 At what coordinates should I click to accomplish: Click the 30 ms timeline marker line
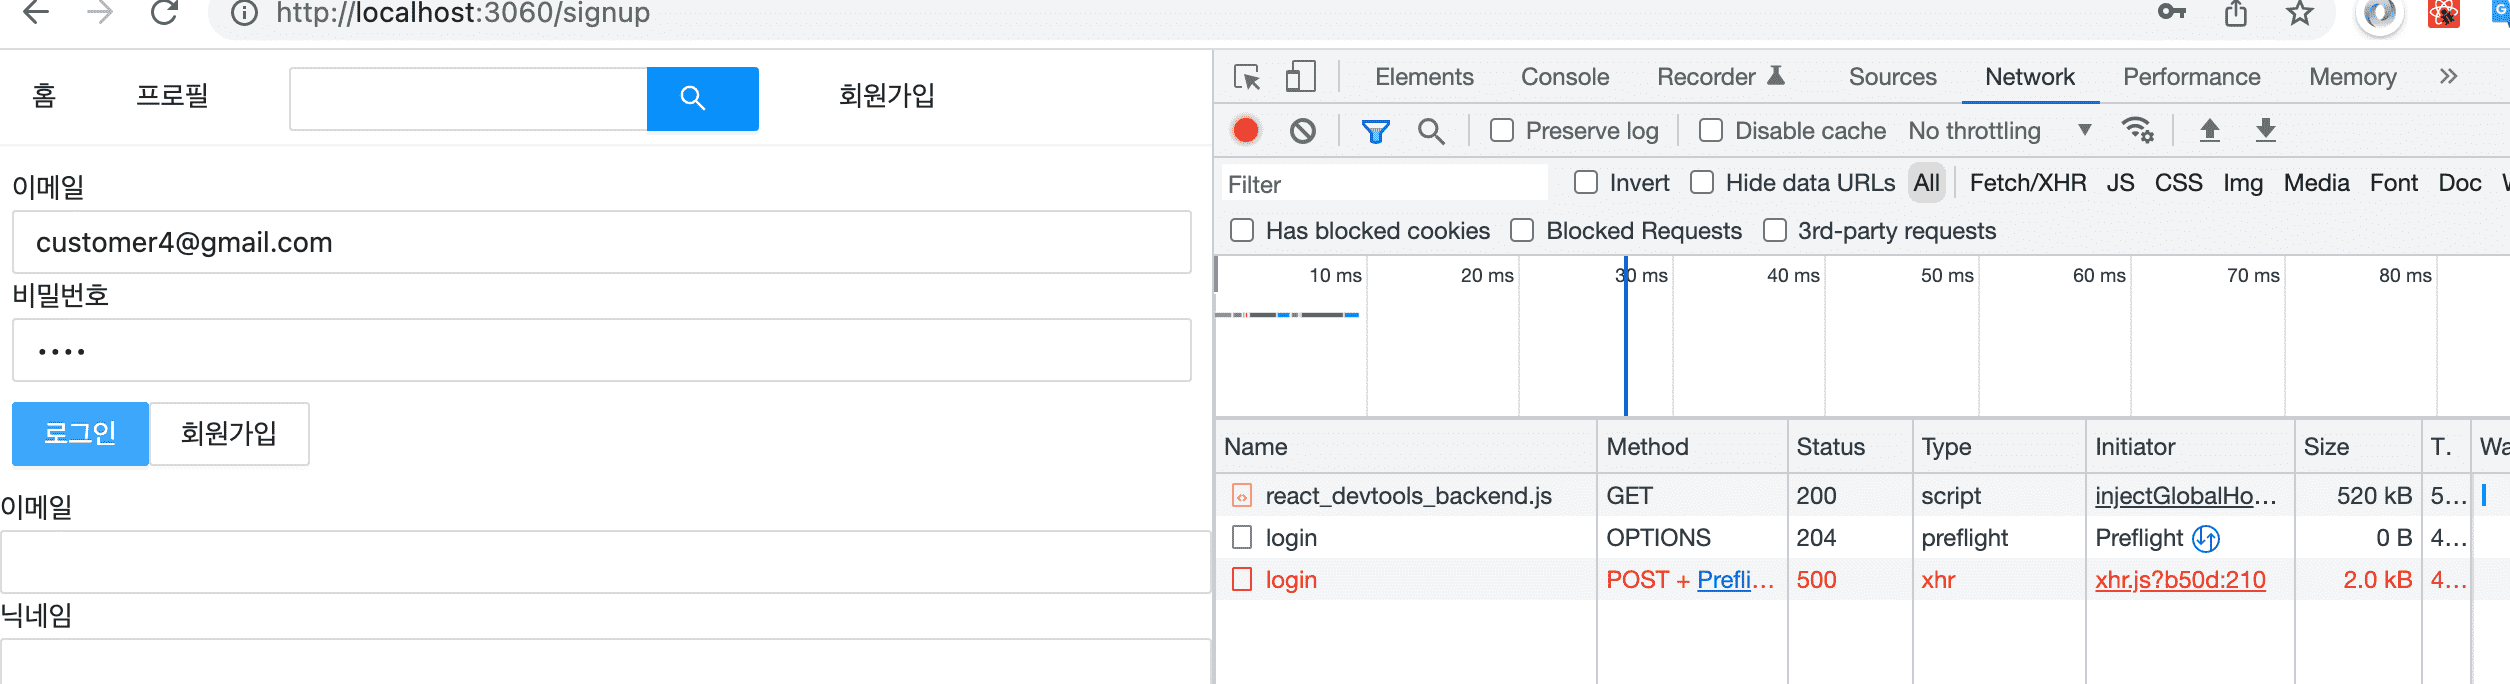coord(1626,340)
